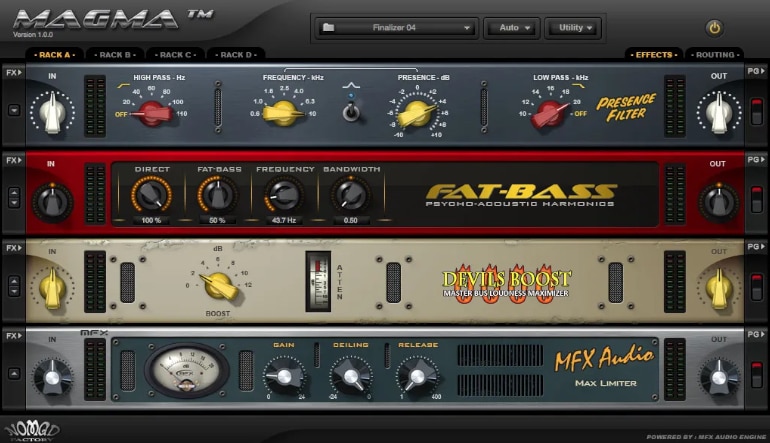This screenshot has width=770, height=443.
Task: Click the Devils Boost yellow Boost knob
Action: (218, 288)
